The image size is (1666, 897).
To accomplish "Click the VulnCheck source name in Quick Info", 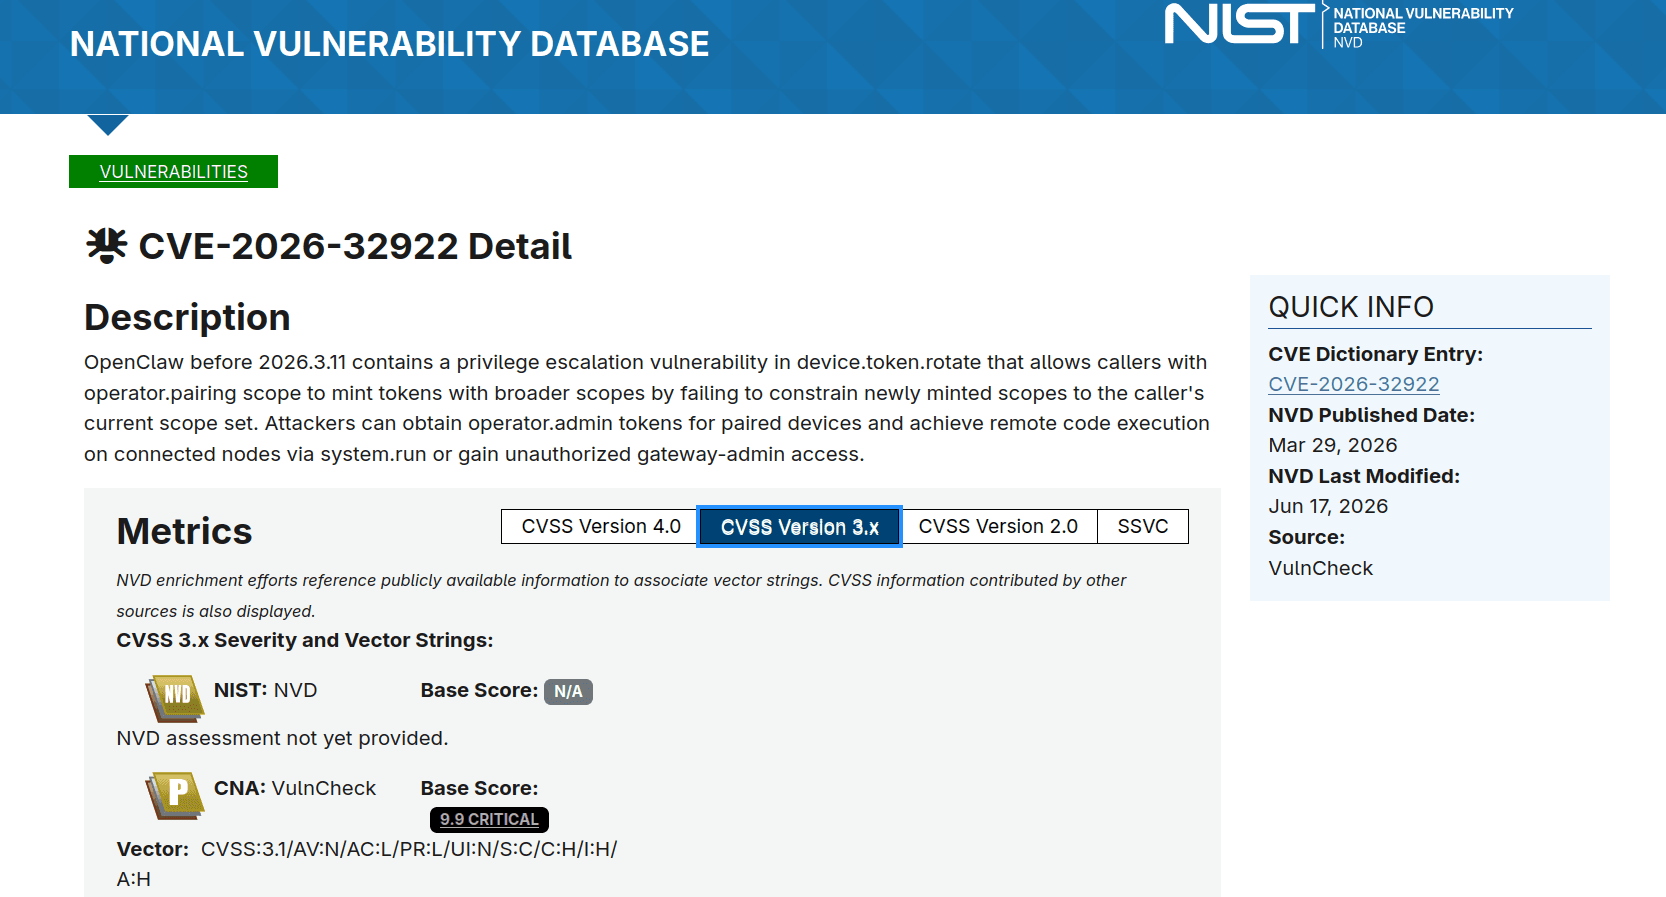I will (x=1320, y=568).
